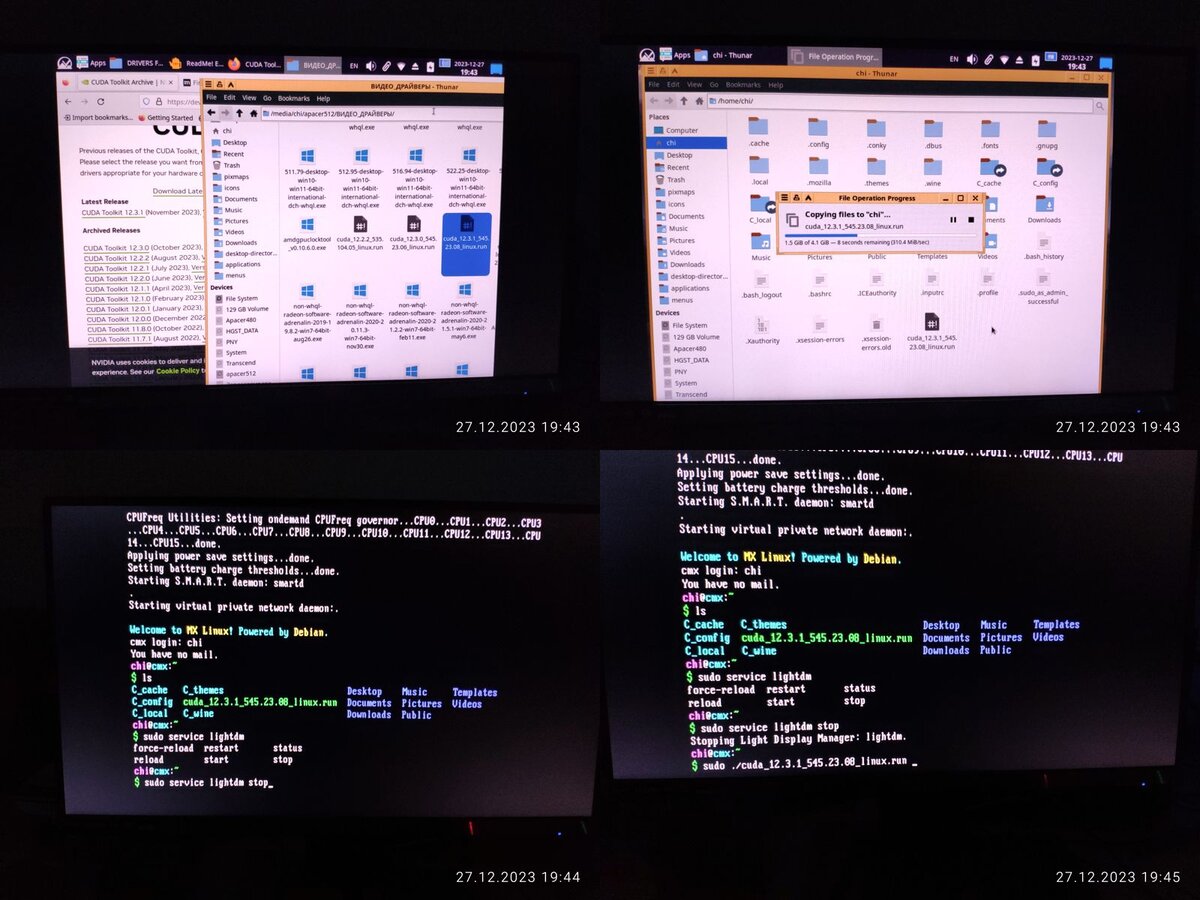Open CUDA Toolkit 12.3.0 archive link

pyautogui.click(x=116, y=247)
